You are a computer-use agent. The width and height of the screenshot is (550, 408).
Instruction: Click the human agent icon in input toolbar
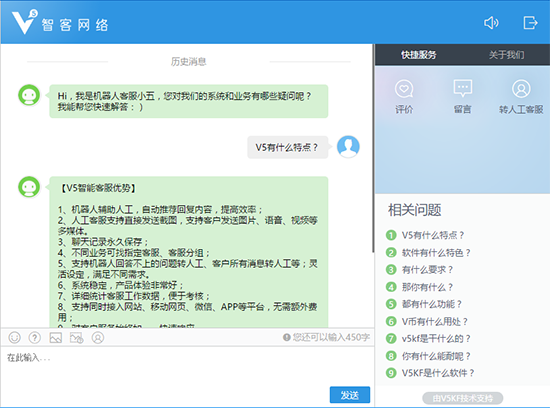(x=98, y=337)
